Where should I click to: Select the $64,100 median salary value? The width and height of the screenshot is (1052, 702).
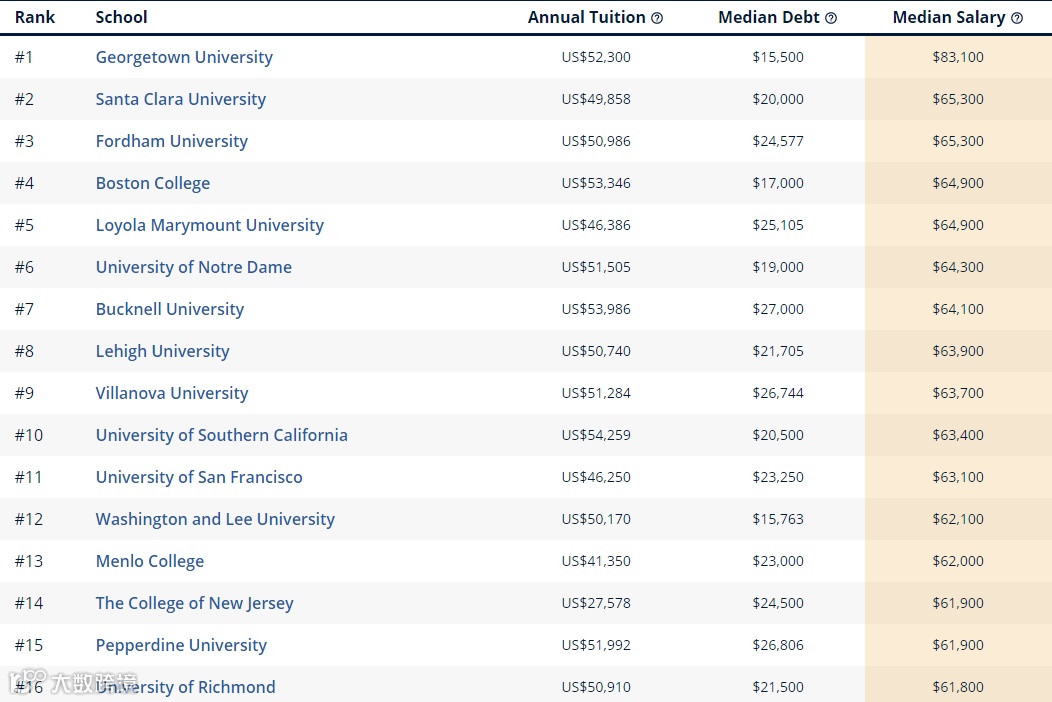coord(958,309)
